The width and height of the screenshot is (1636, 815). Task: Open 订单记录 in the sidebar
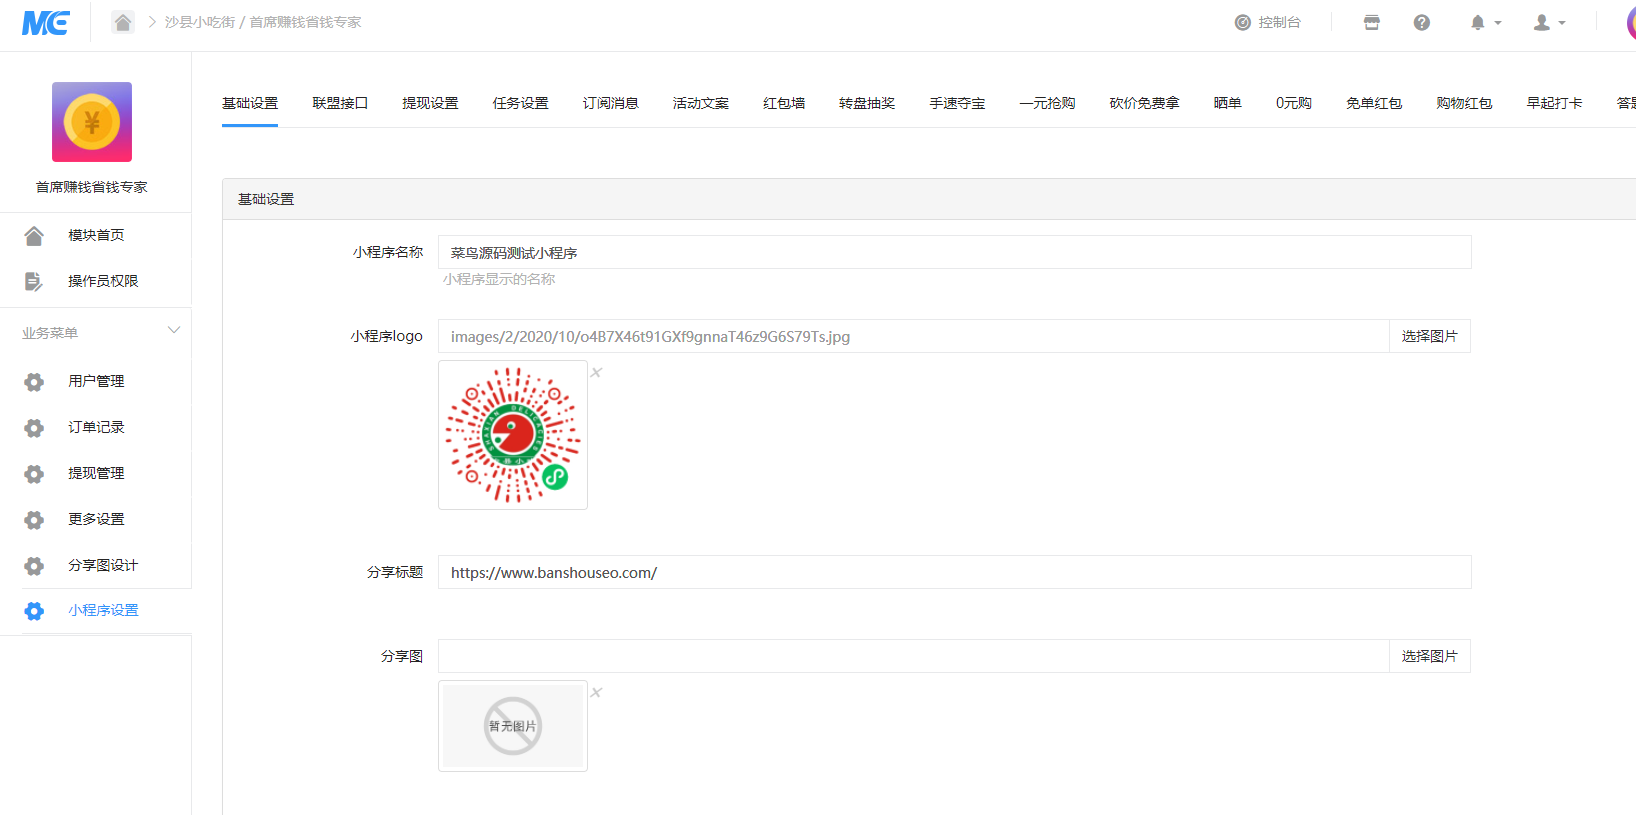(96, 427)
